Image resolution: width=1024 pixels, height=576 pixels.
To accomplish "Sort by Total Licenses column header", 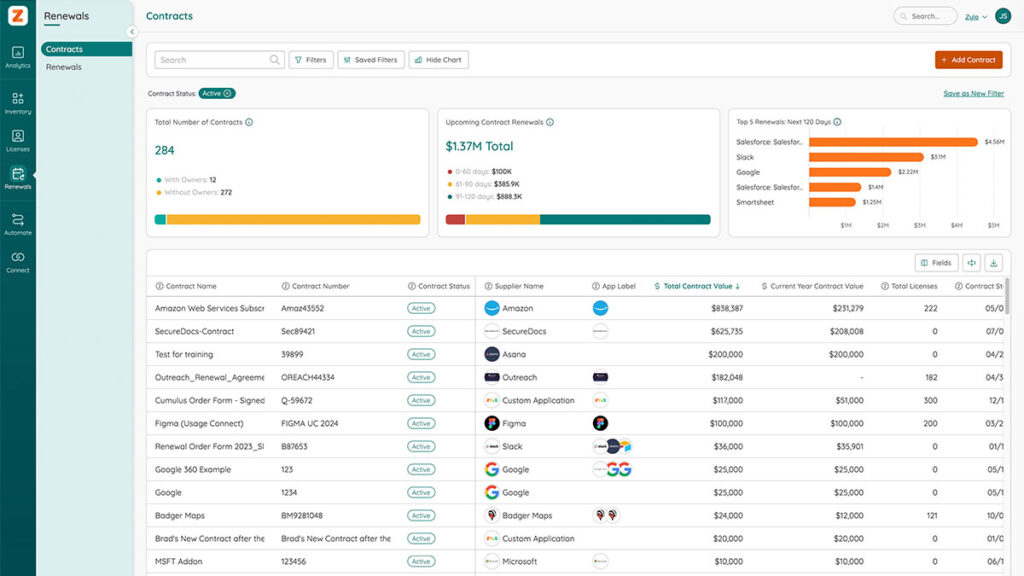I will 909,286.
